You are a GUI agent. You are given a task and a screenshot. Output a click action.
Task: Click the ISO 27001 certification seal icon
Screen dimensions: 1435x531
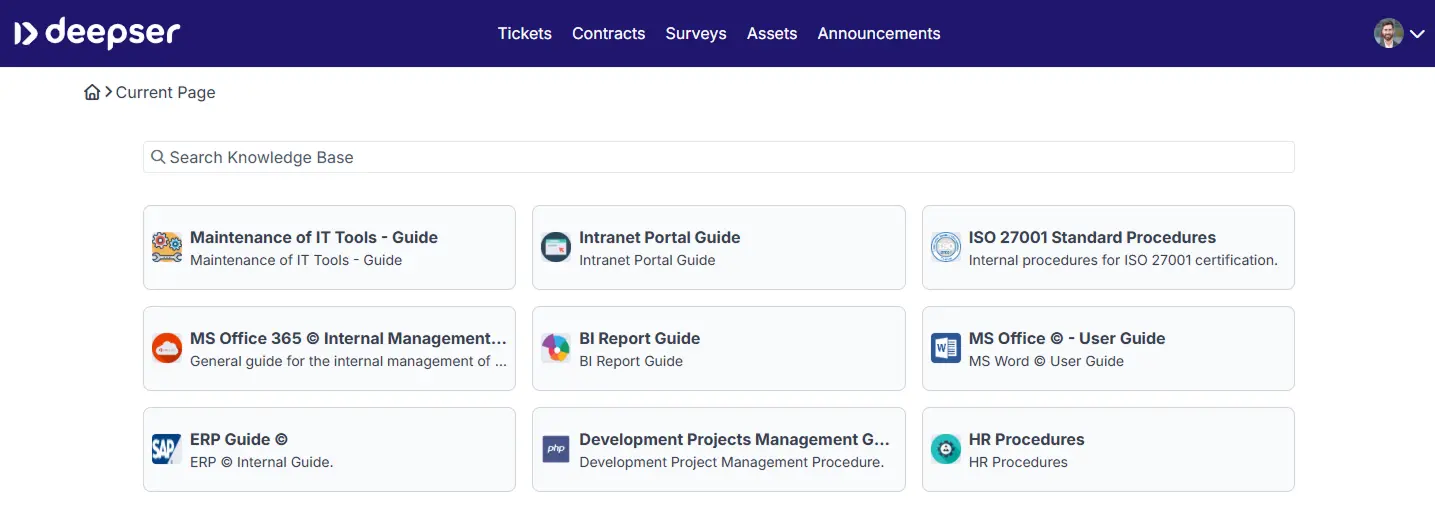945,247
